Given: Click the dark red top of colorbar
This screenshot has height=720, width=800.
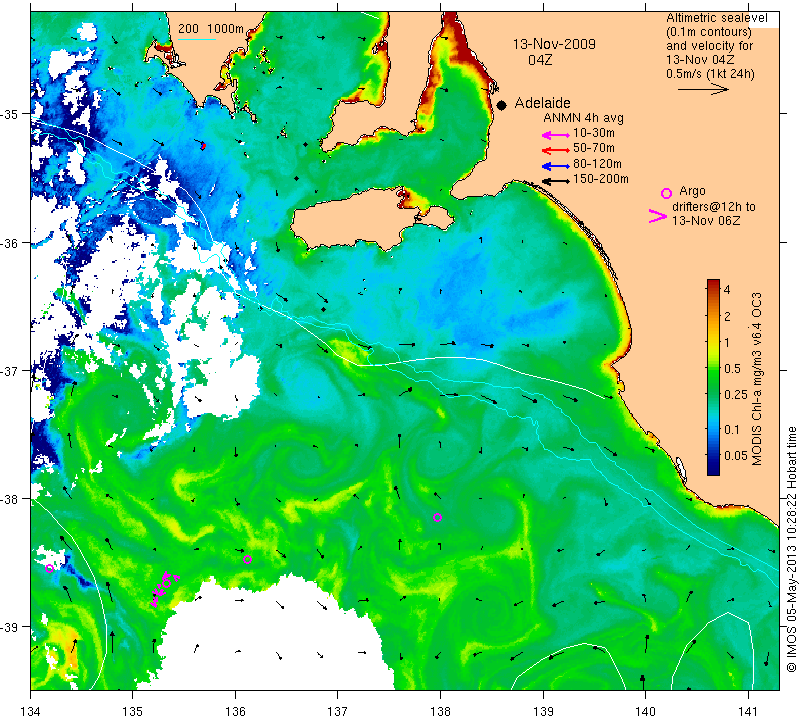Looking at the screenshot, I should click(x=713, y=282).
